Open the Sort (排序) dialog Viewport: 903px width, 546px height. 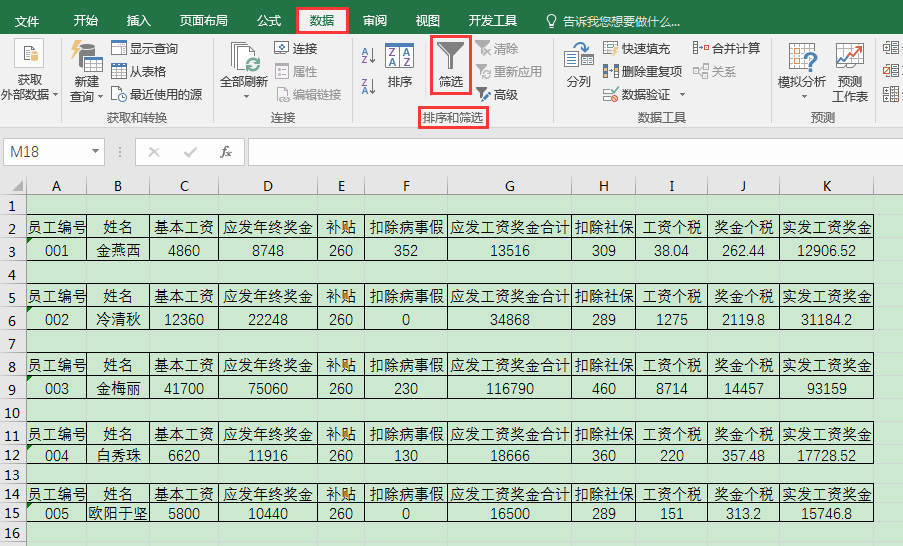pos(399,65)
